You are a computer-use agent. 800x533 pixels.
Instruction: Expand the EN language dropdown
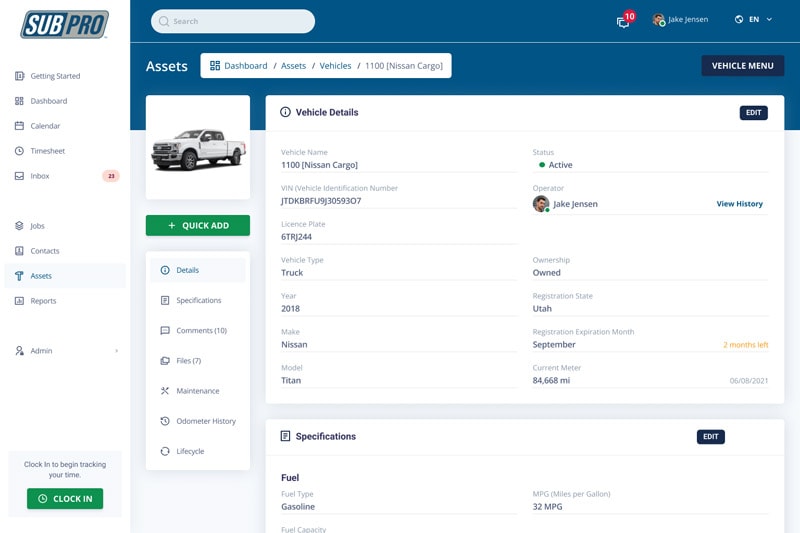click(x=753, y=19)
